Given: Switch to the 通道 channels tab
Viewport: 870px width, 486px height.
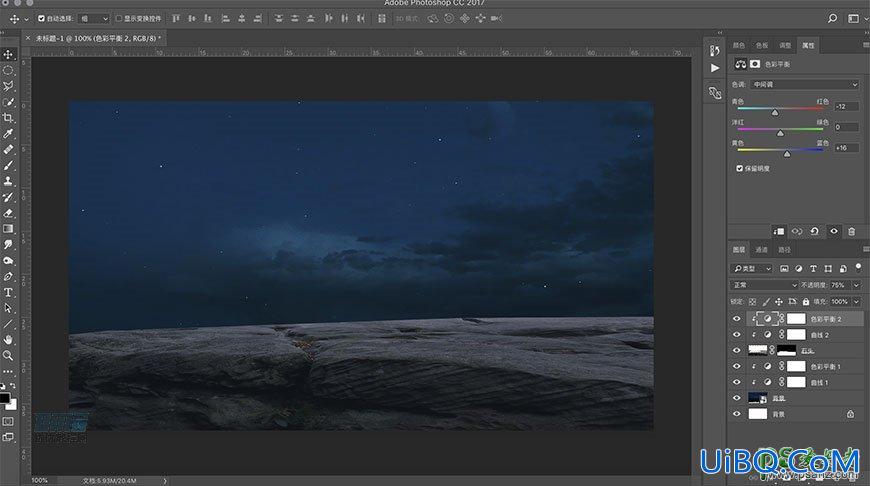Looking at the screenshot, I should coord(761,250).
